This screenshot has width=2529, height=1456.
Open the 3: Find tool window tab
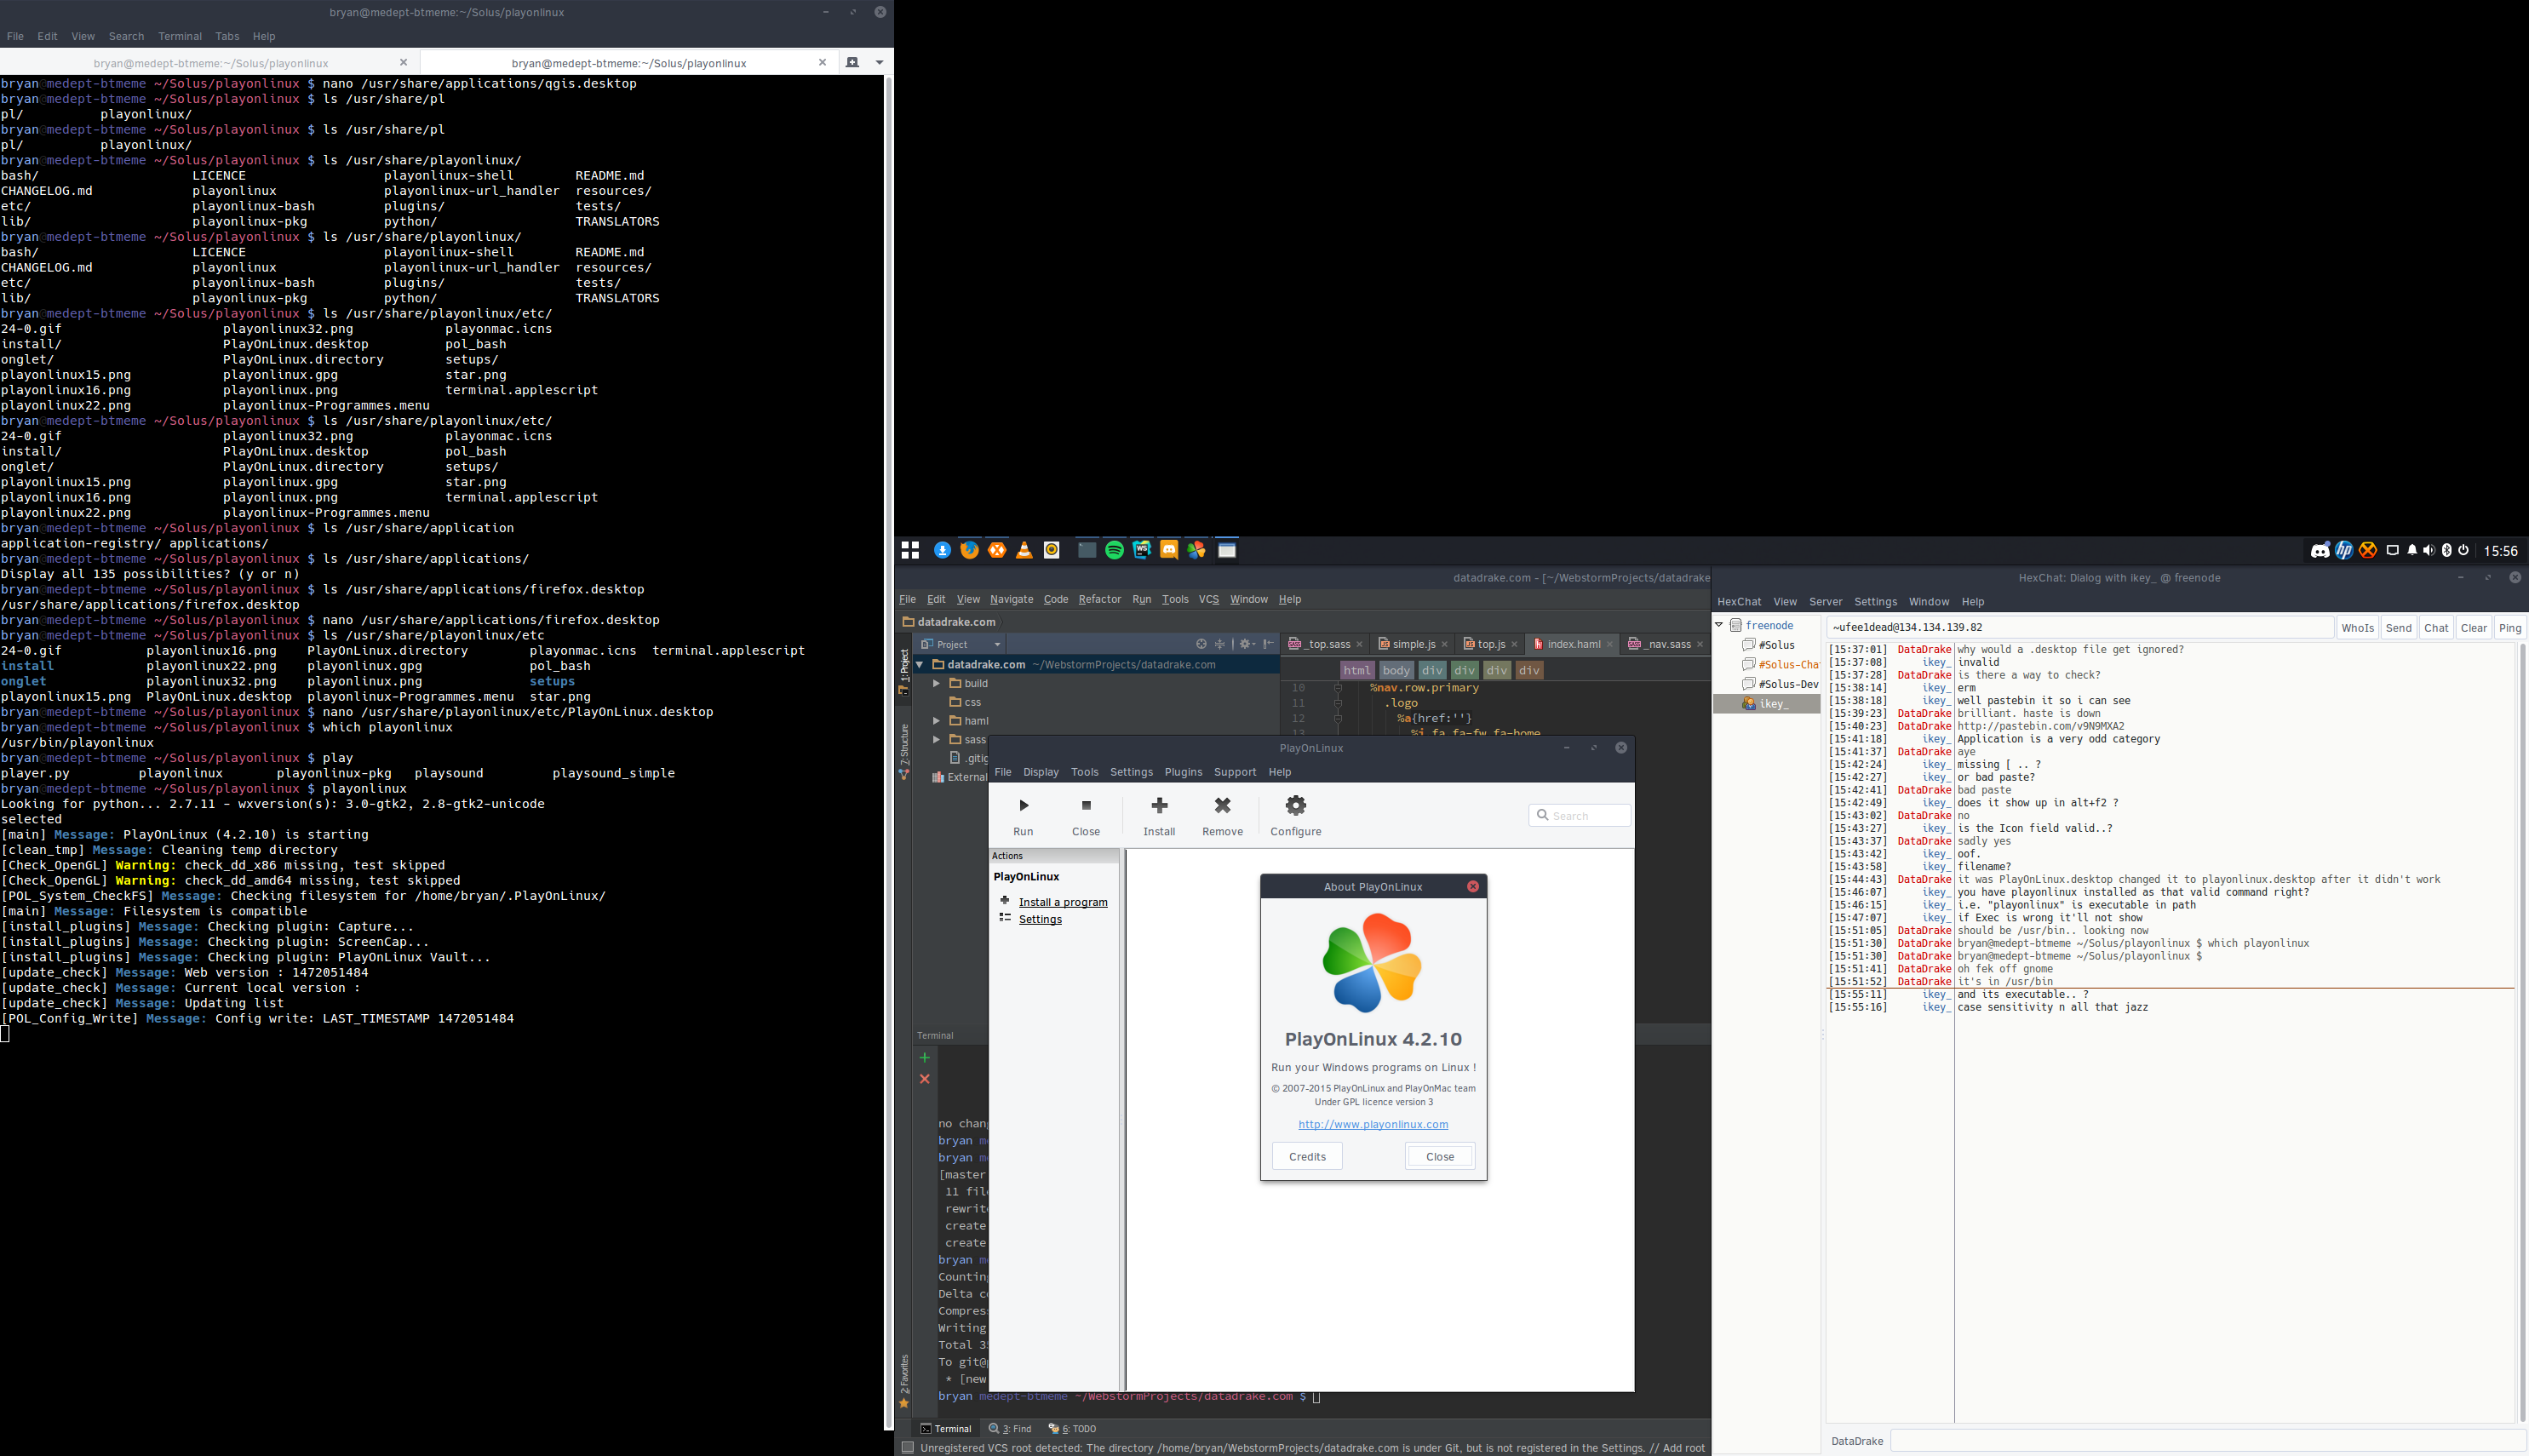(1010, 1430)
